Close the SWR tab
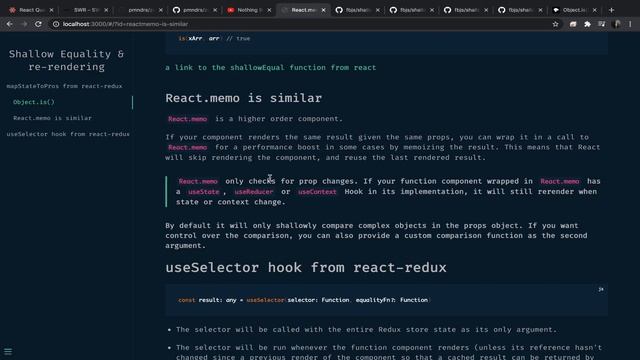The height and width of the screenshot is (360, 640). pos(106,10)
